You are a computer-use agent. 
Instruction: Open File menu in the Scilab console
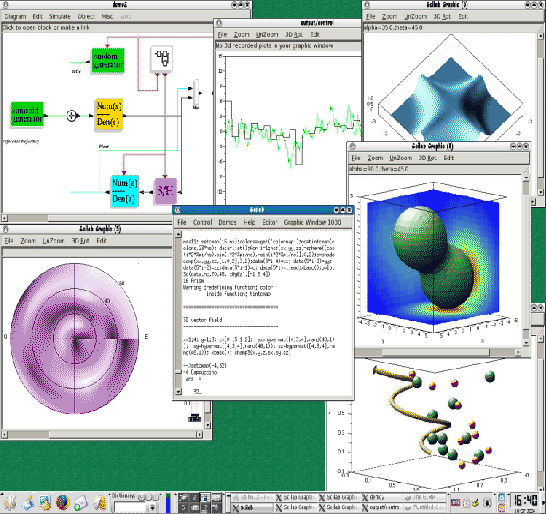click(x=182, y=222)
